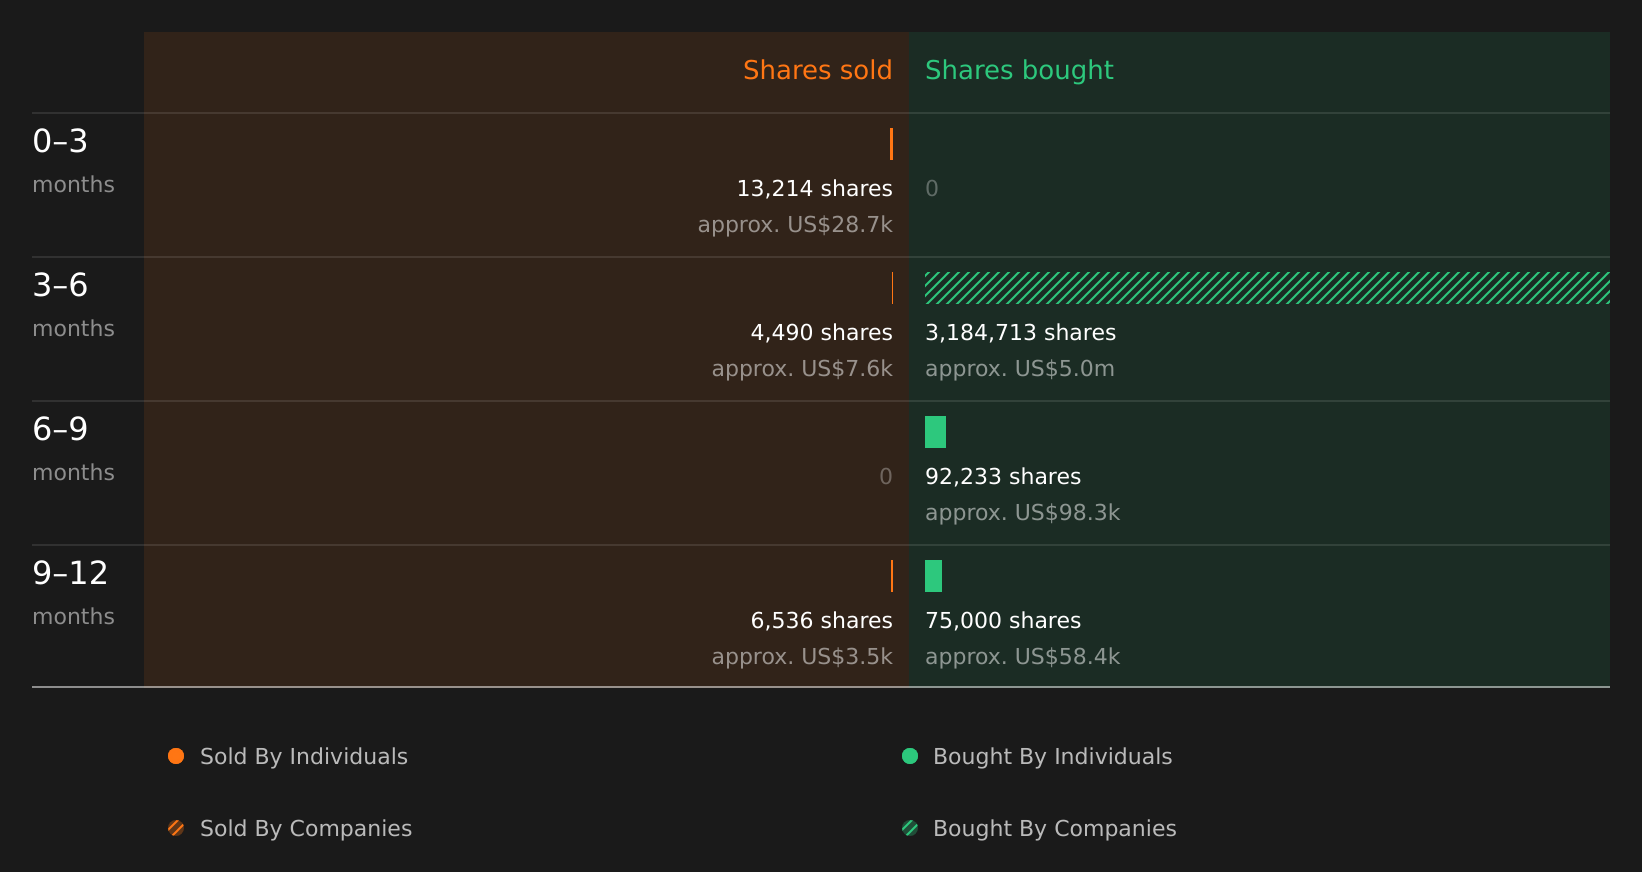Click the approx. US$98.3k value
This screenshot has height=872, width=1642.
click(1022, 513)
